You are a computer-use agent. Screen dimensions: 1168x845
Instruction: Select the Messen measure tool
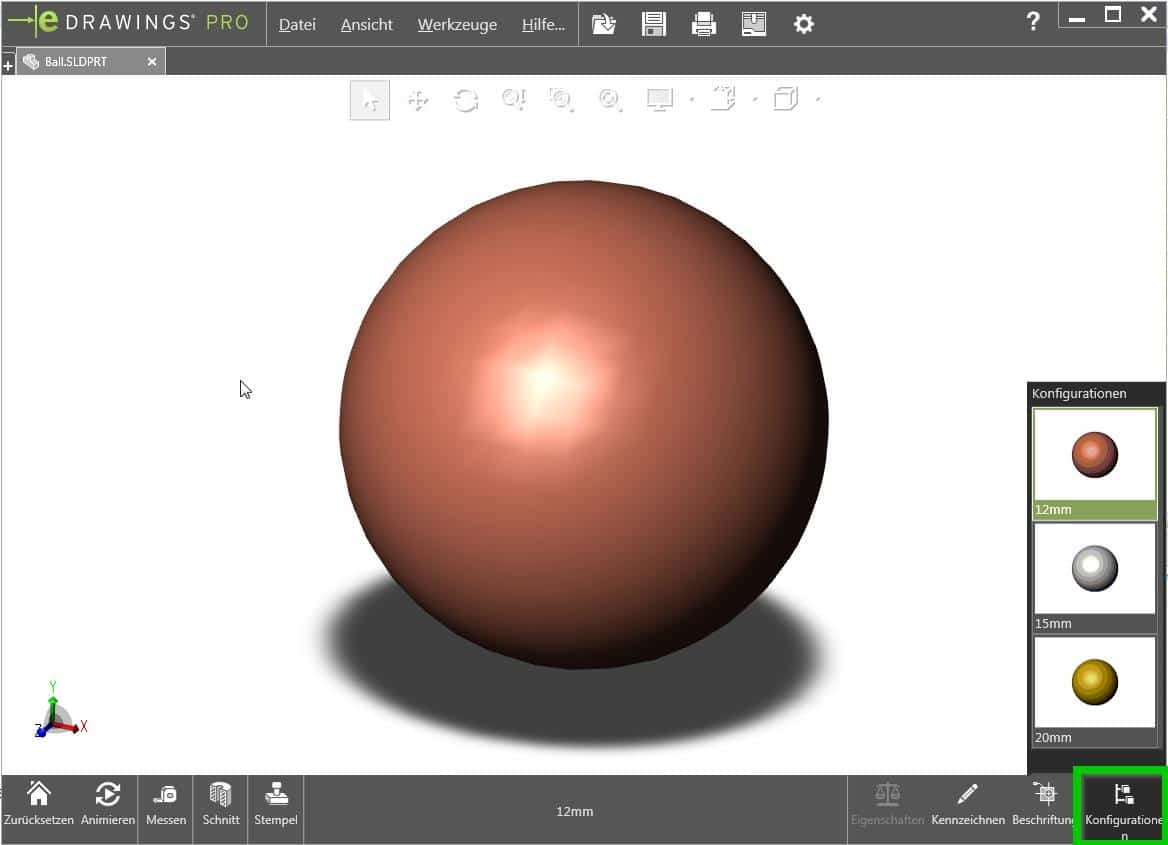166,804
